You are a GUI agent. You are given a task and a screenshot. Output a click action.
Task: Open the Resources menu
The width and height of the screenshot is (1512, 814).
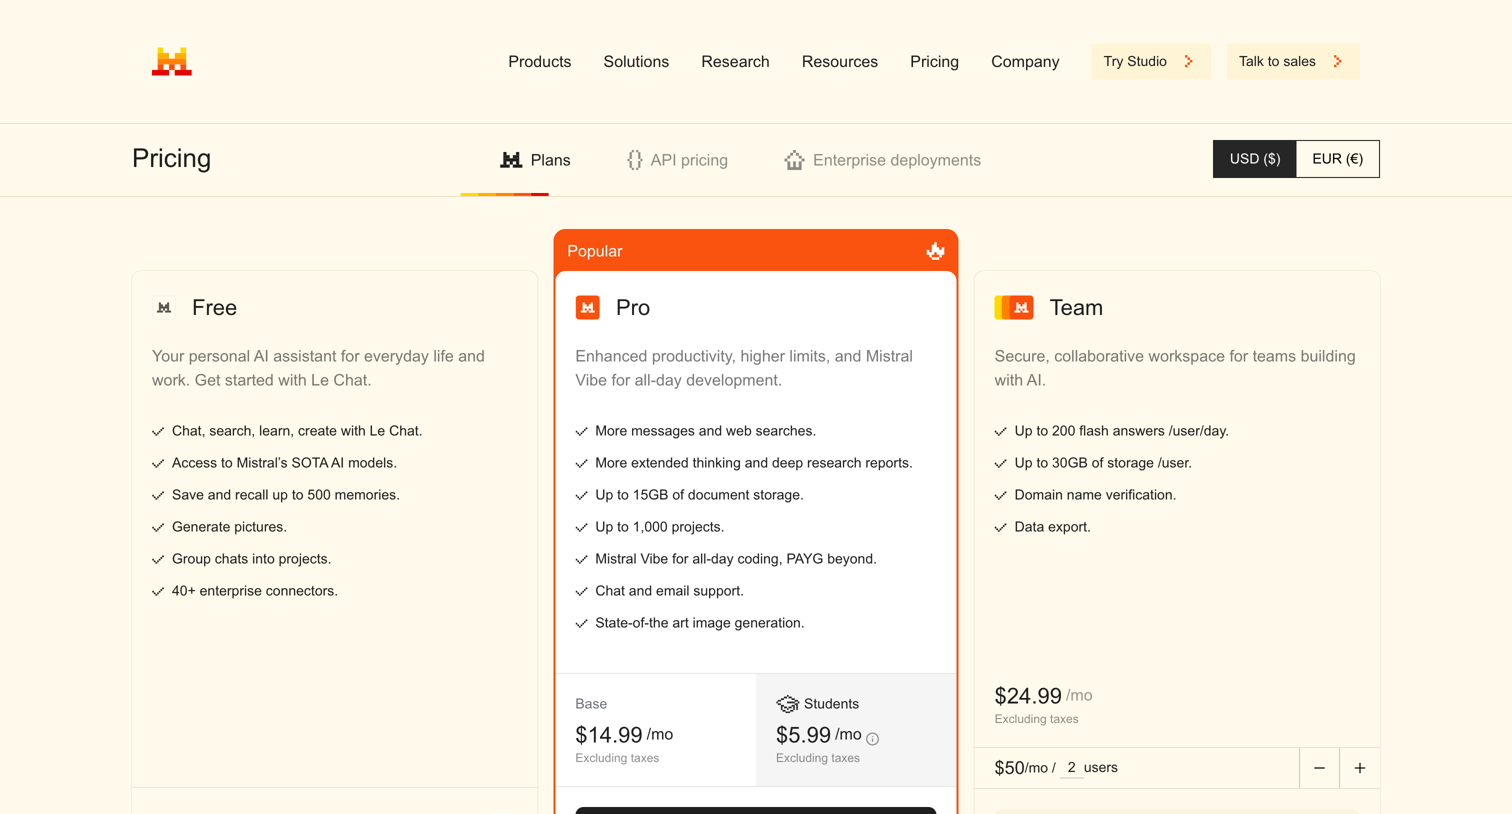839,62
